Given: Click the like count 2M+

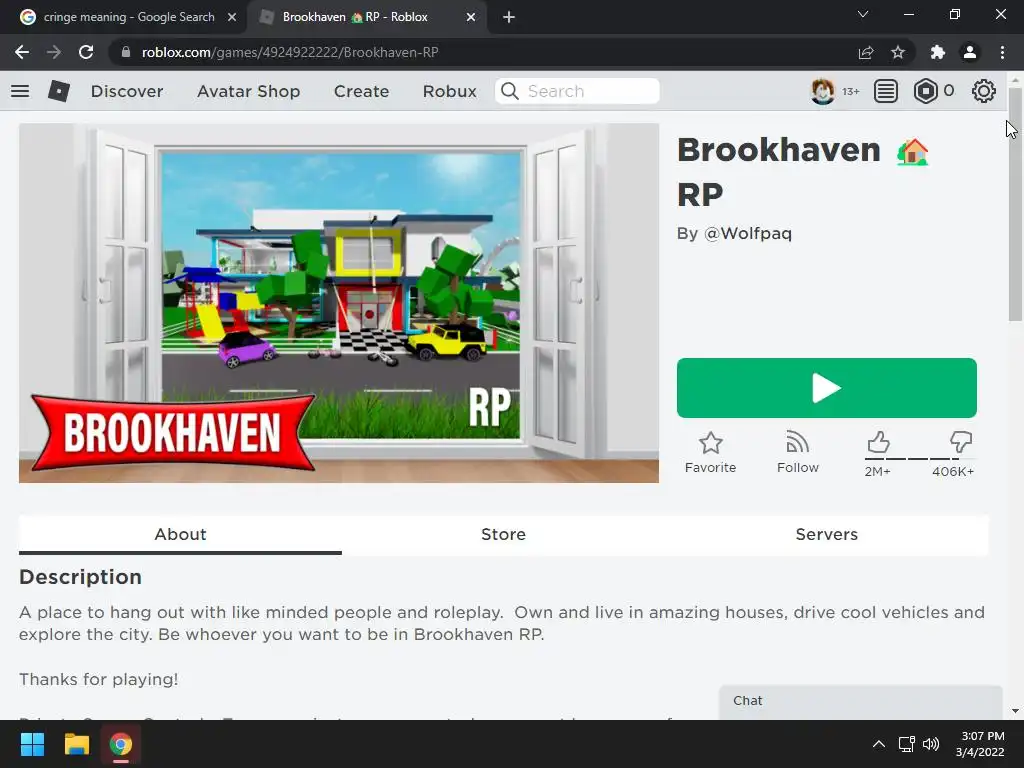Looking at the screenshot, I should pos(878,472).
